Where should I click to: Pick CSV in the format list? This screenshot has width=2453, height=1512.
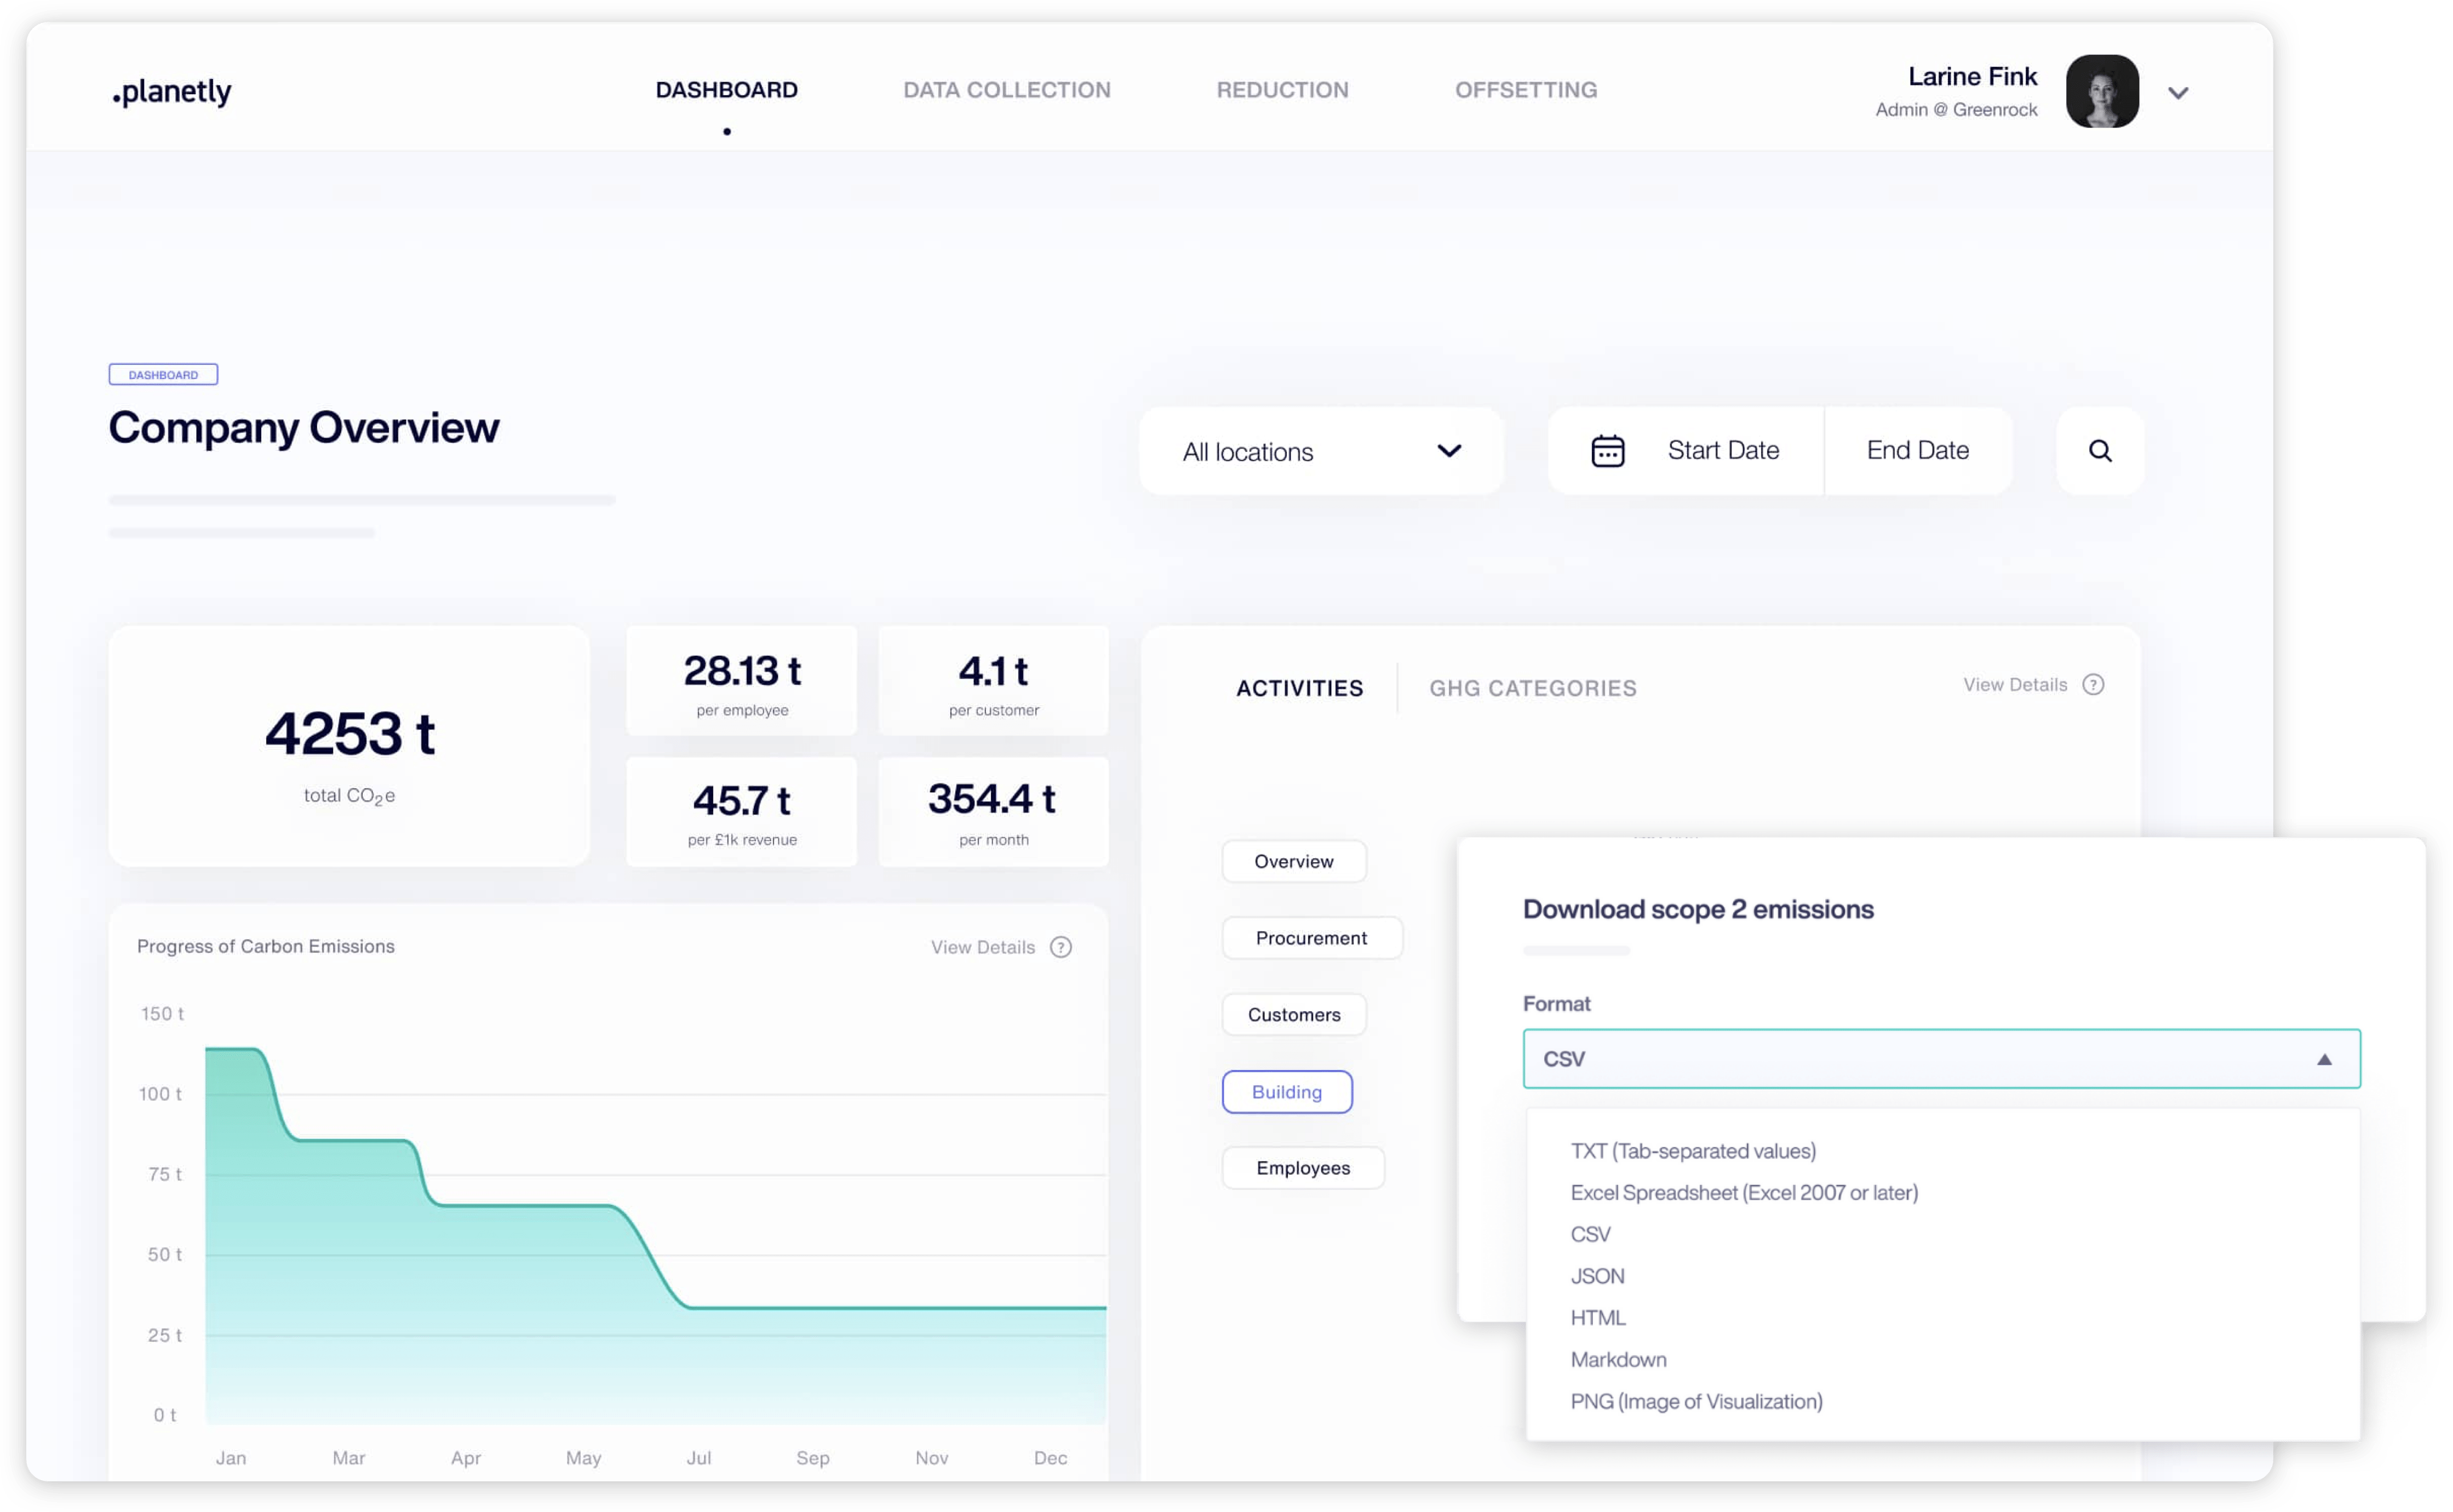(1590, 1235)
